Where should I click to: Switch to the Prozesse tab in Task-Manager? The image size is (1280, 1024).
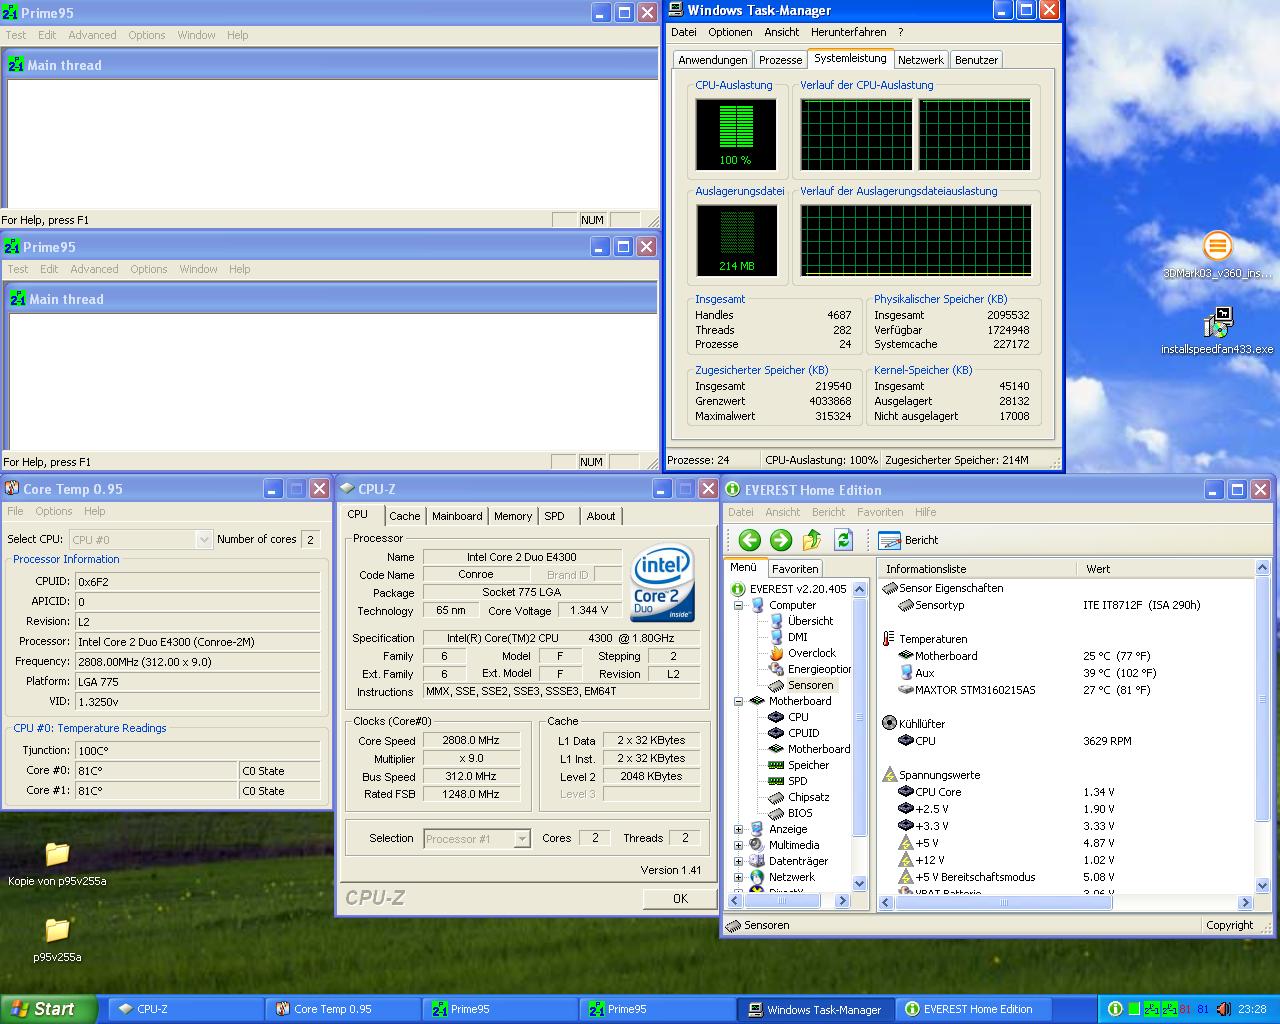(780, 60)
